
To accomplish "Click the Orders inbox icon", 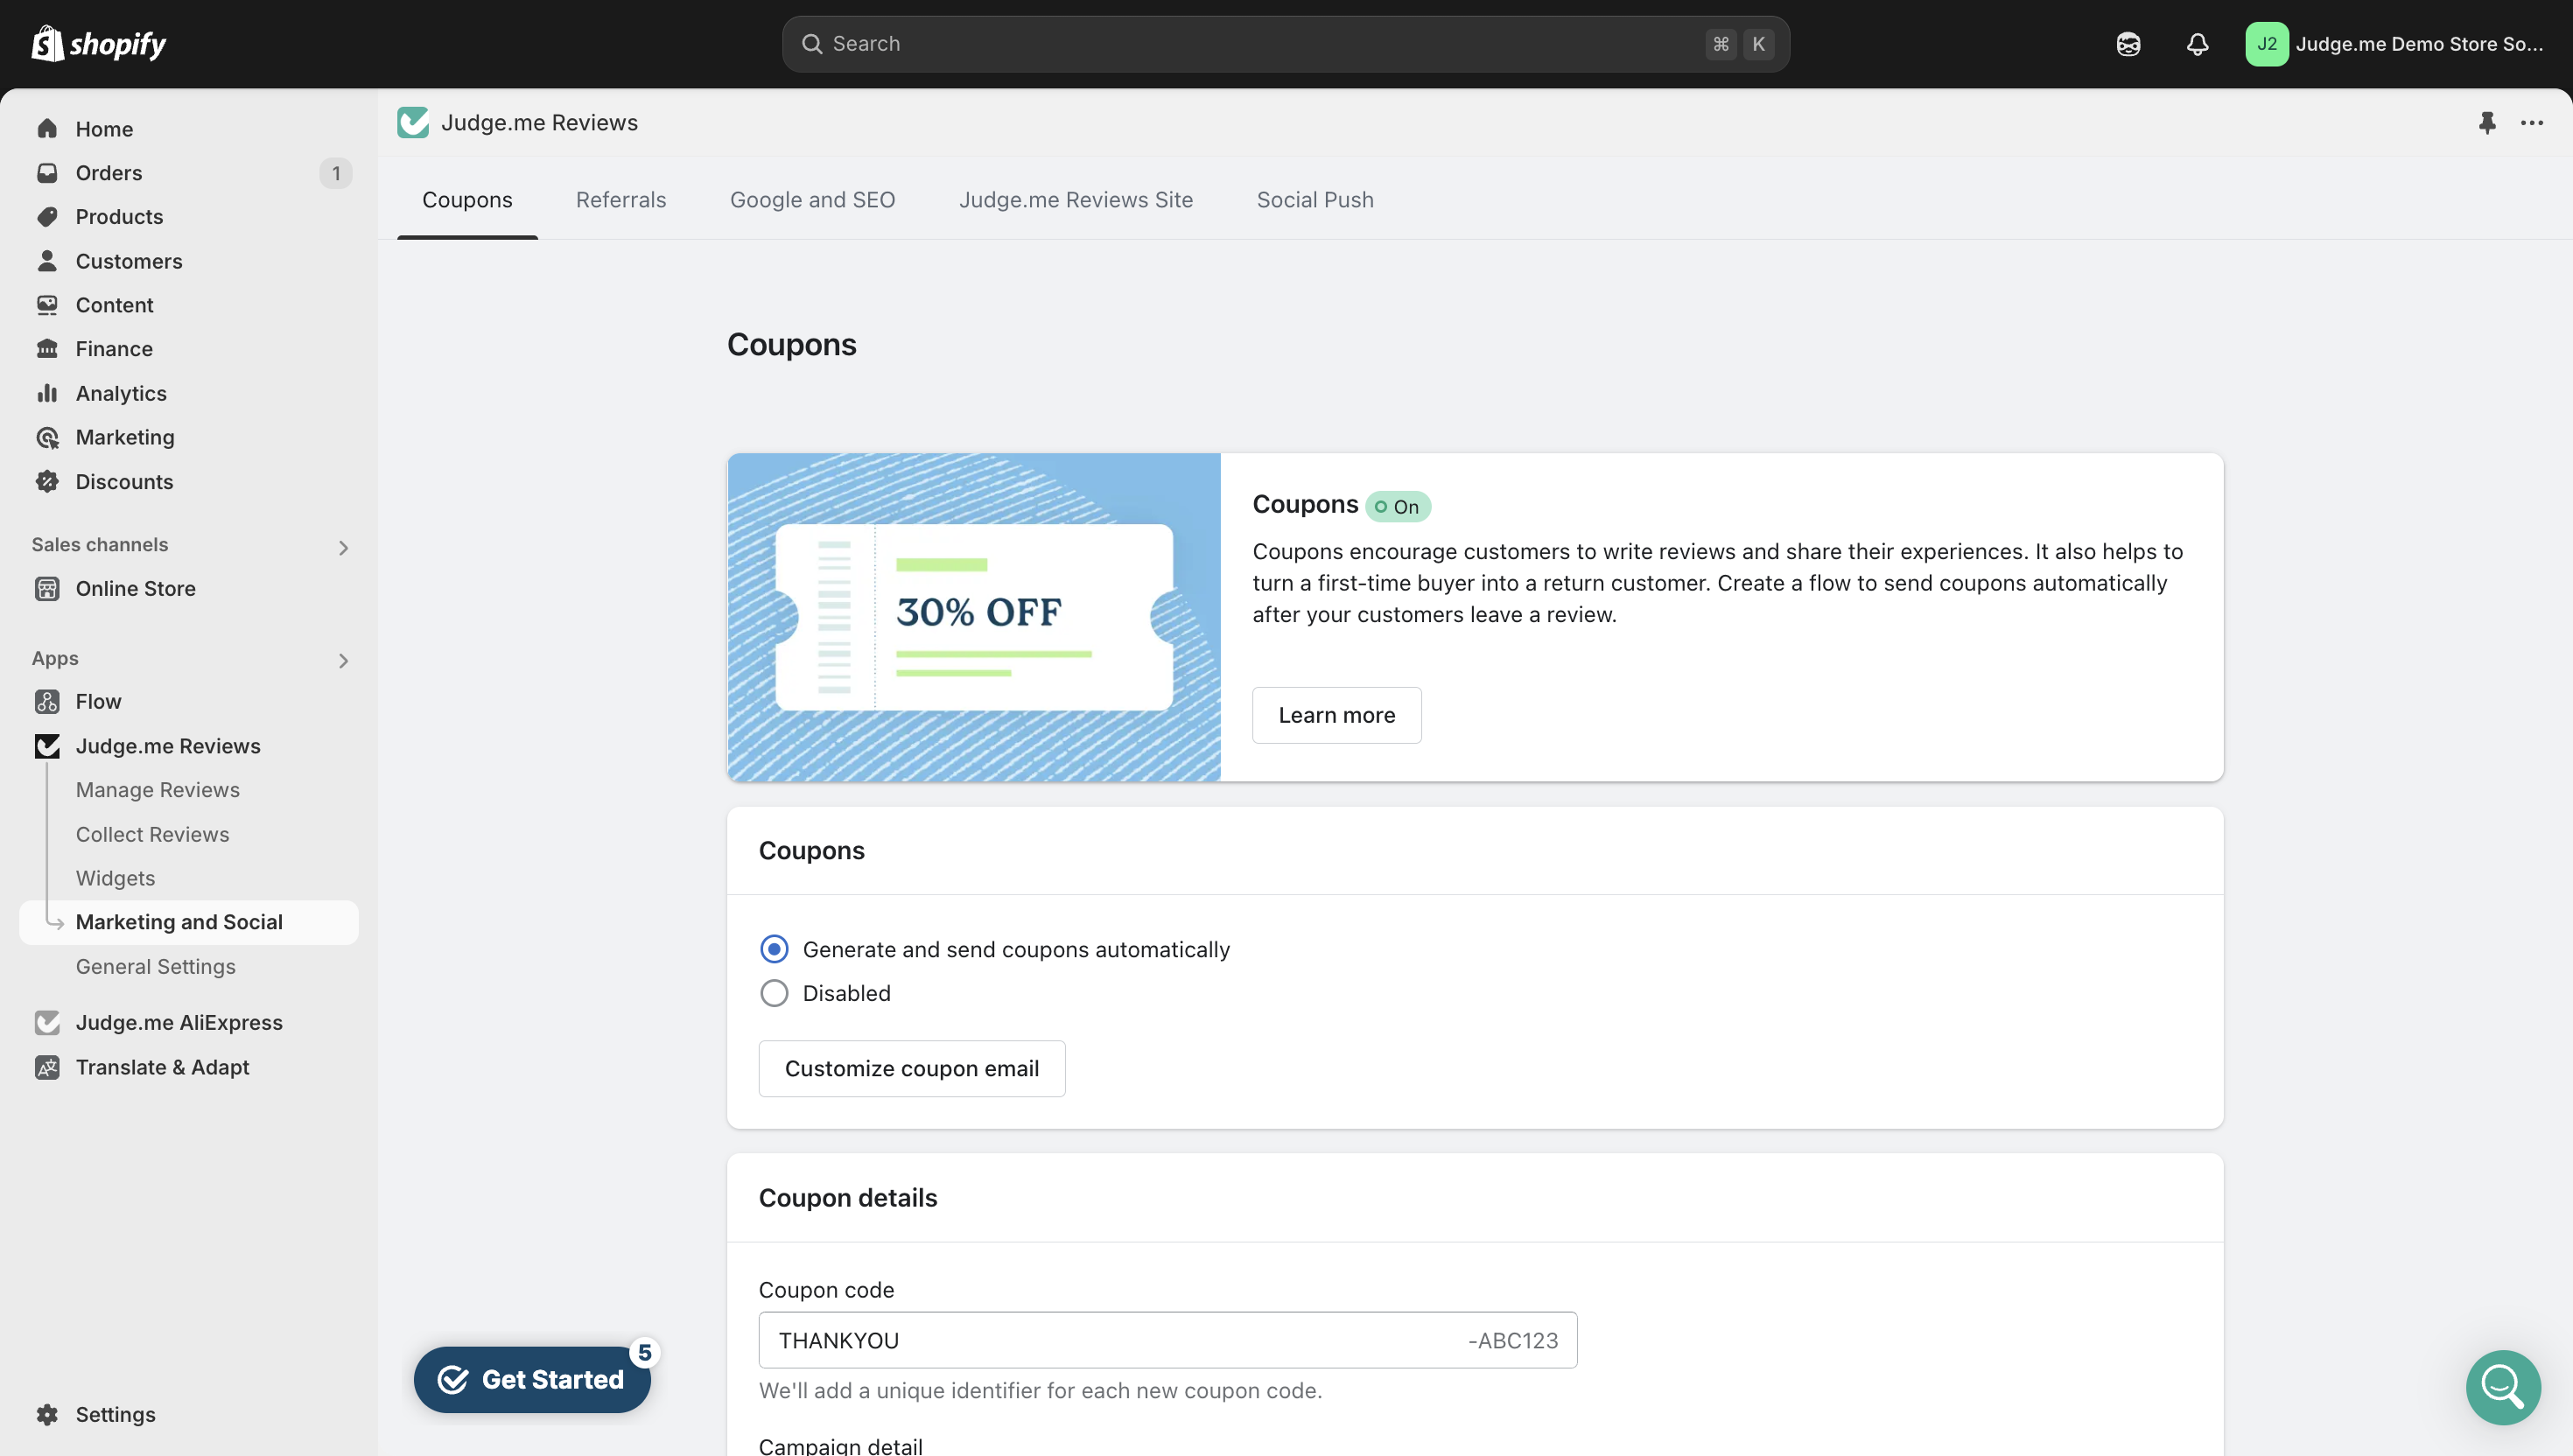I will (x=47, y=173).
